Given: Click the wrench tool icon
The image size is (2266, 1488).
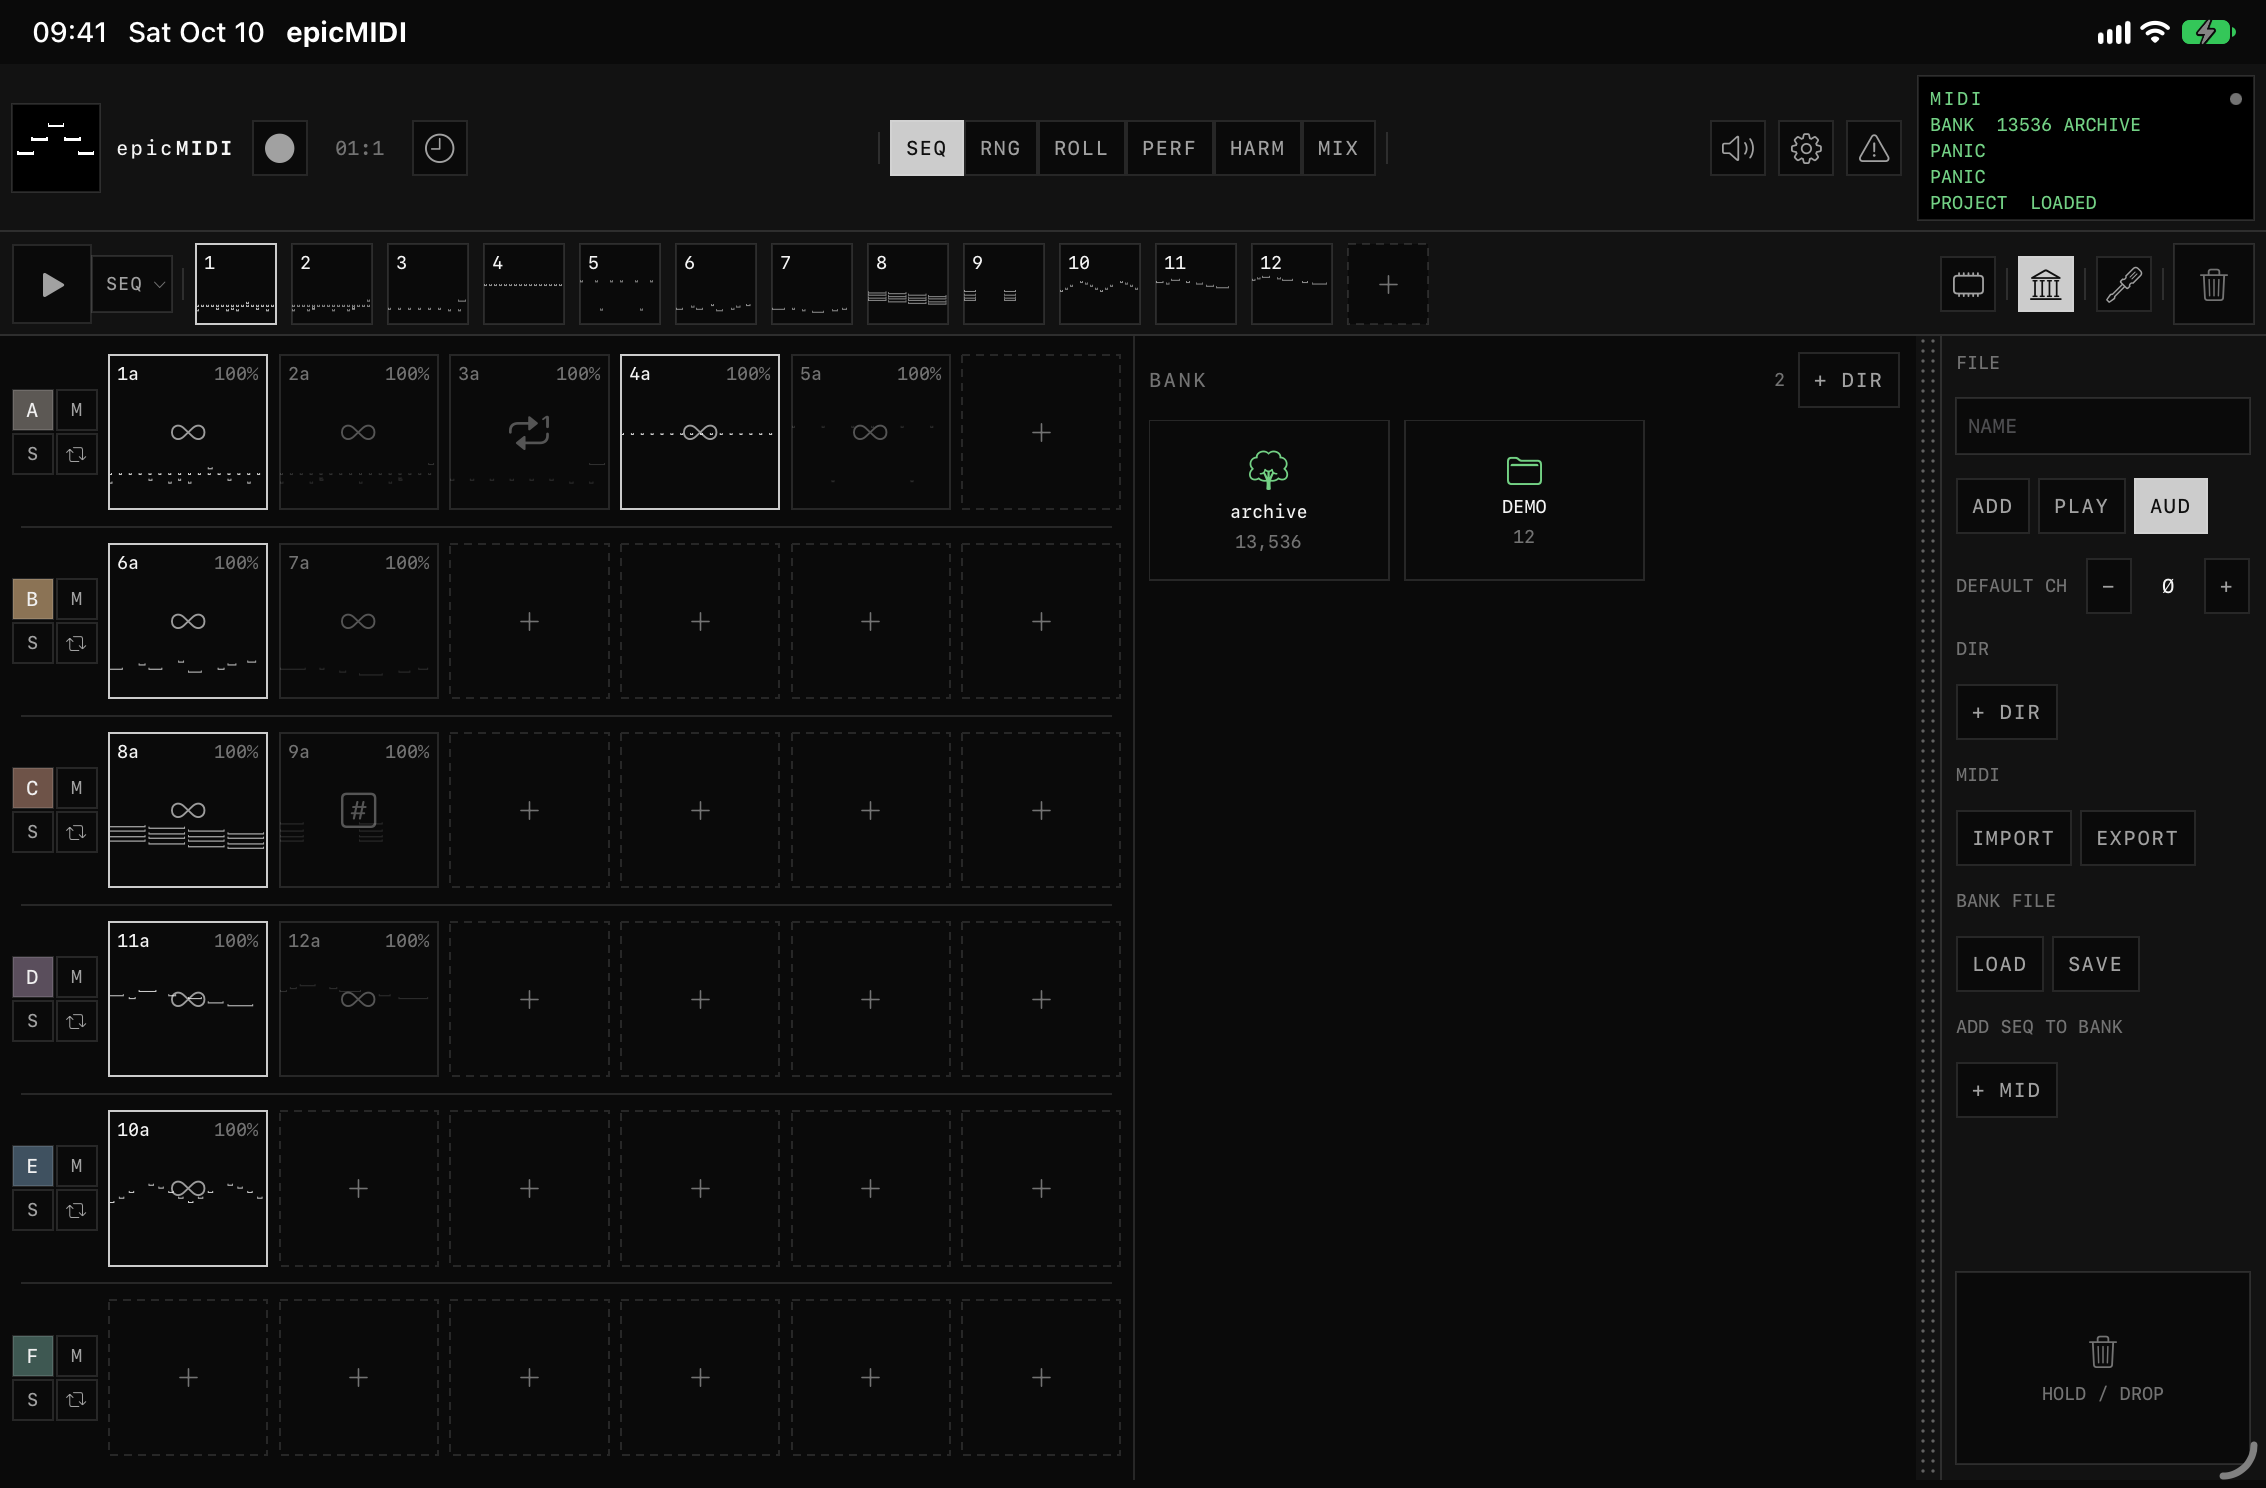Looking at the screenshot, I should [x=2124, y=284].
